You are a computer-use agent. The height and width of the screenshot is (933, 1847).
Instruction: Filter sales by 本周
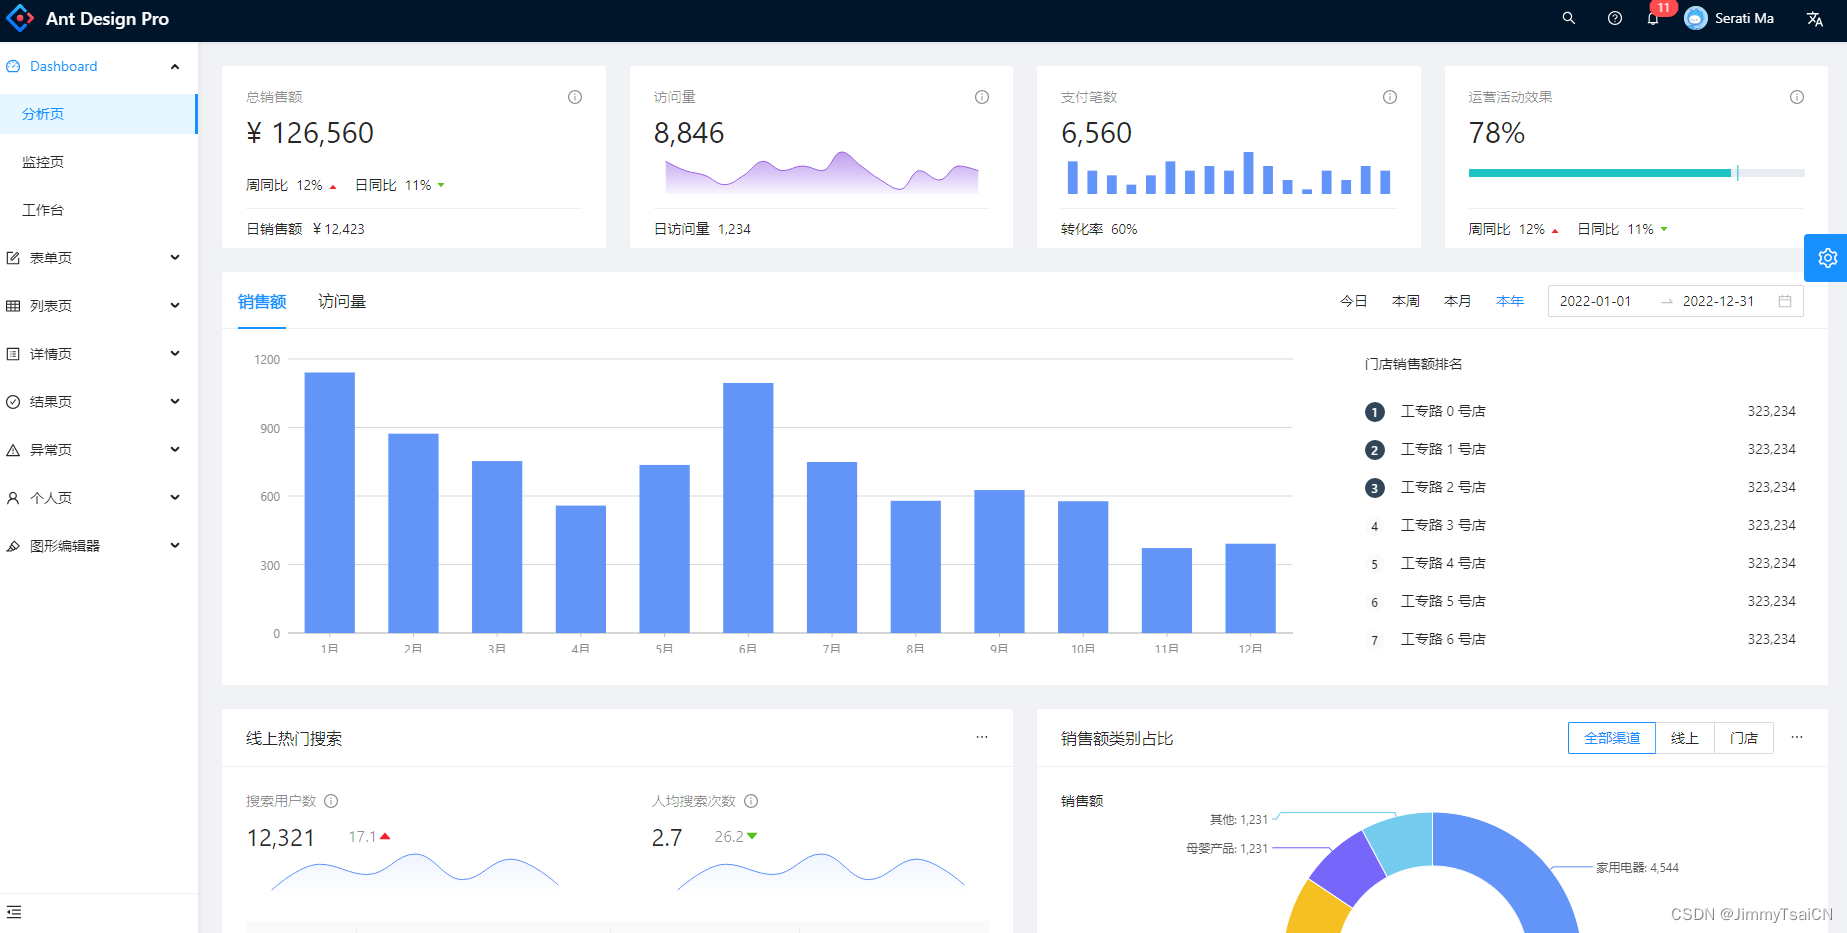click(1406, 301)
